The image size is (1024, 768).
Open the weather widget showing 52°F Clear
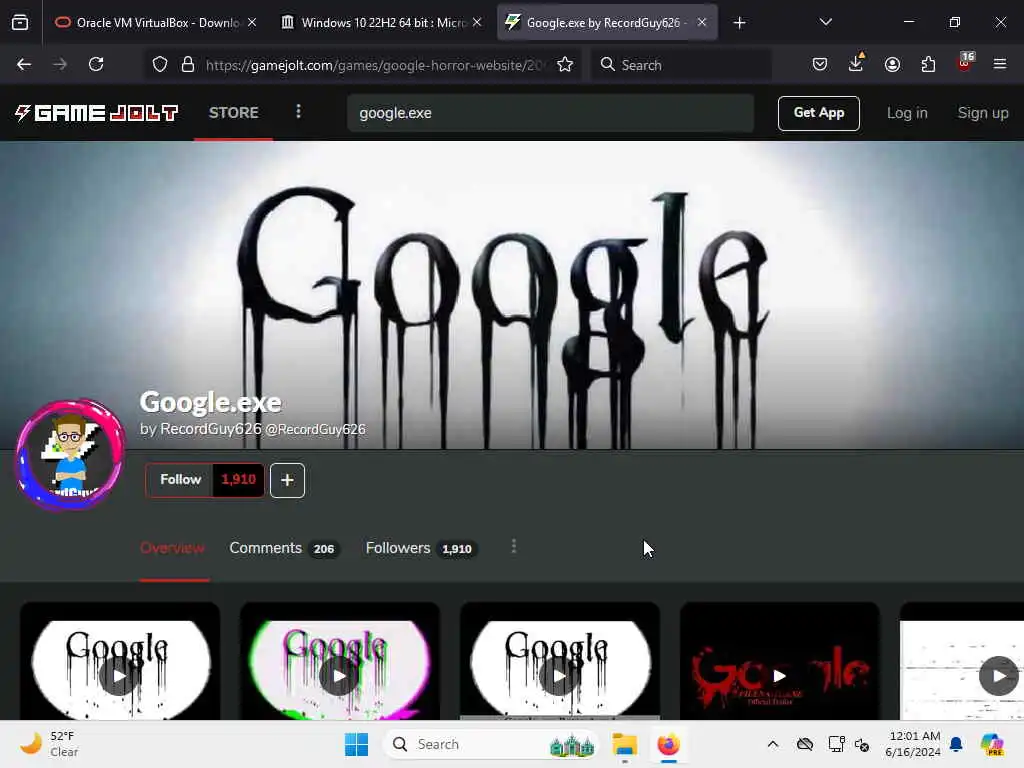point(50,744)
